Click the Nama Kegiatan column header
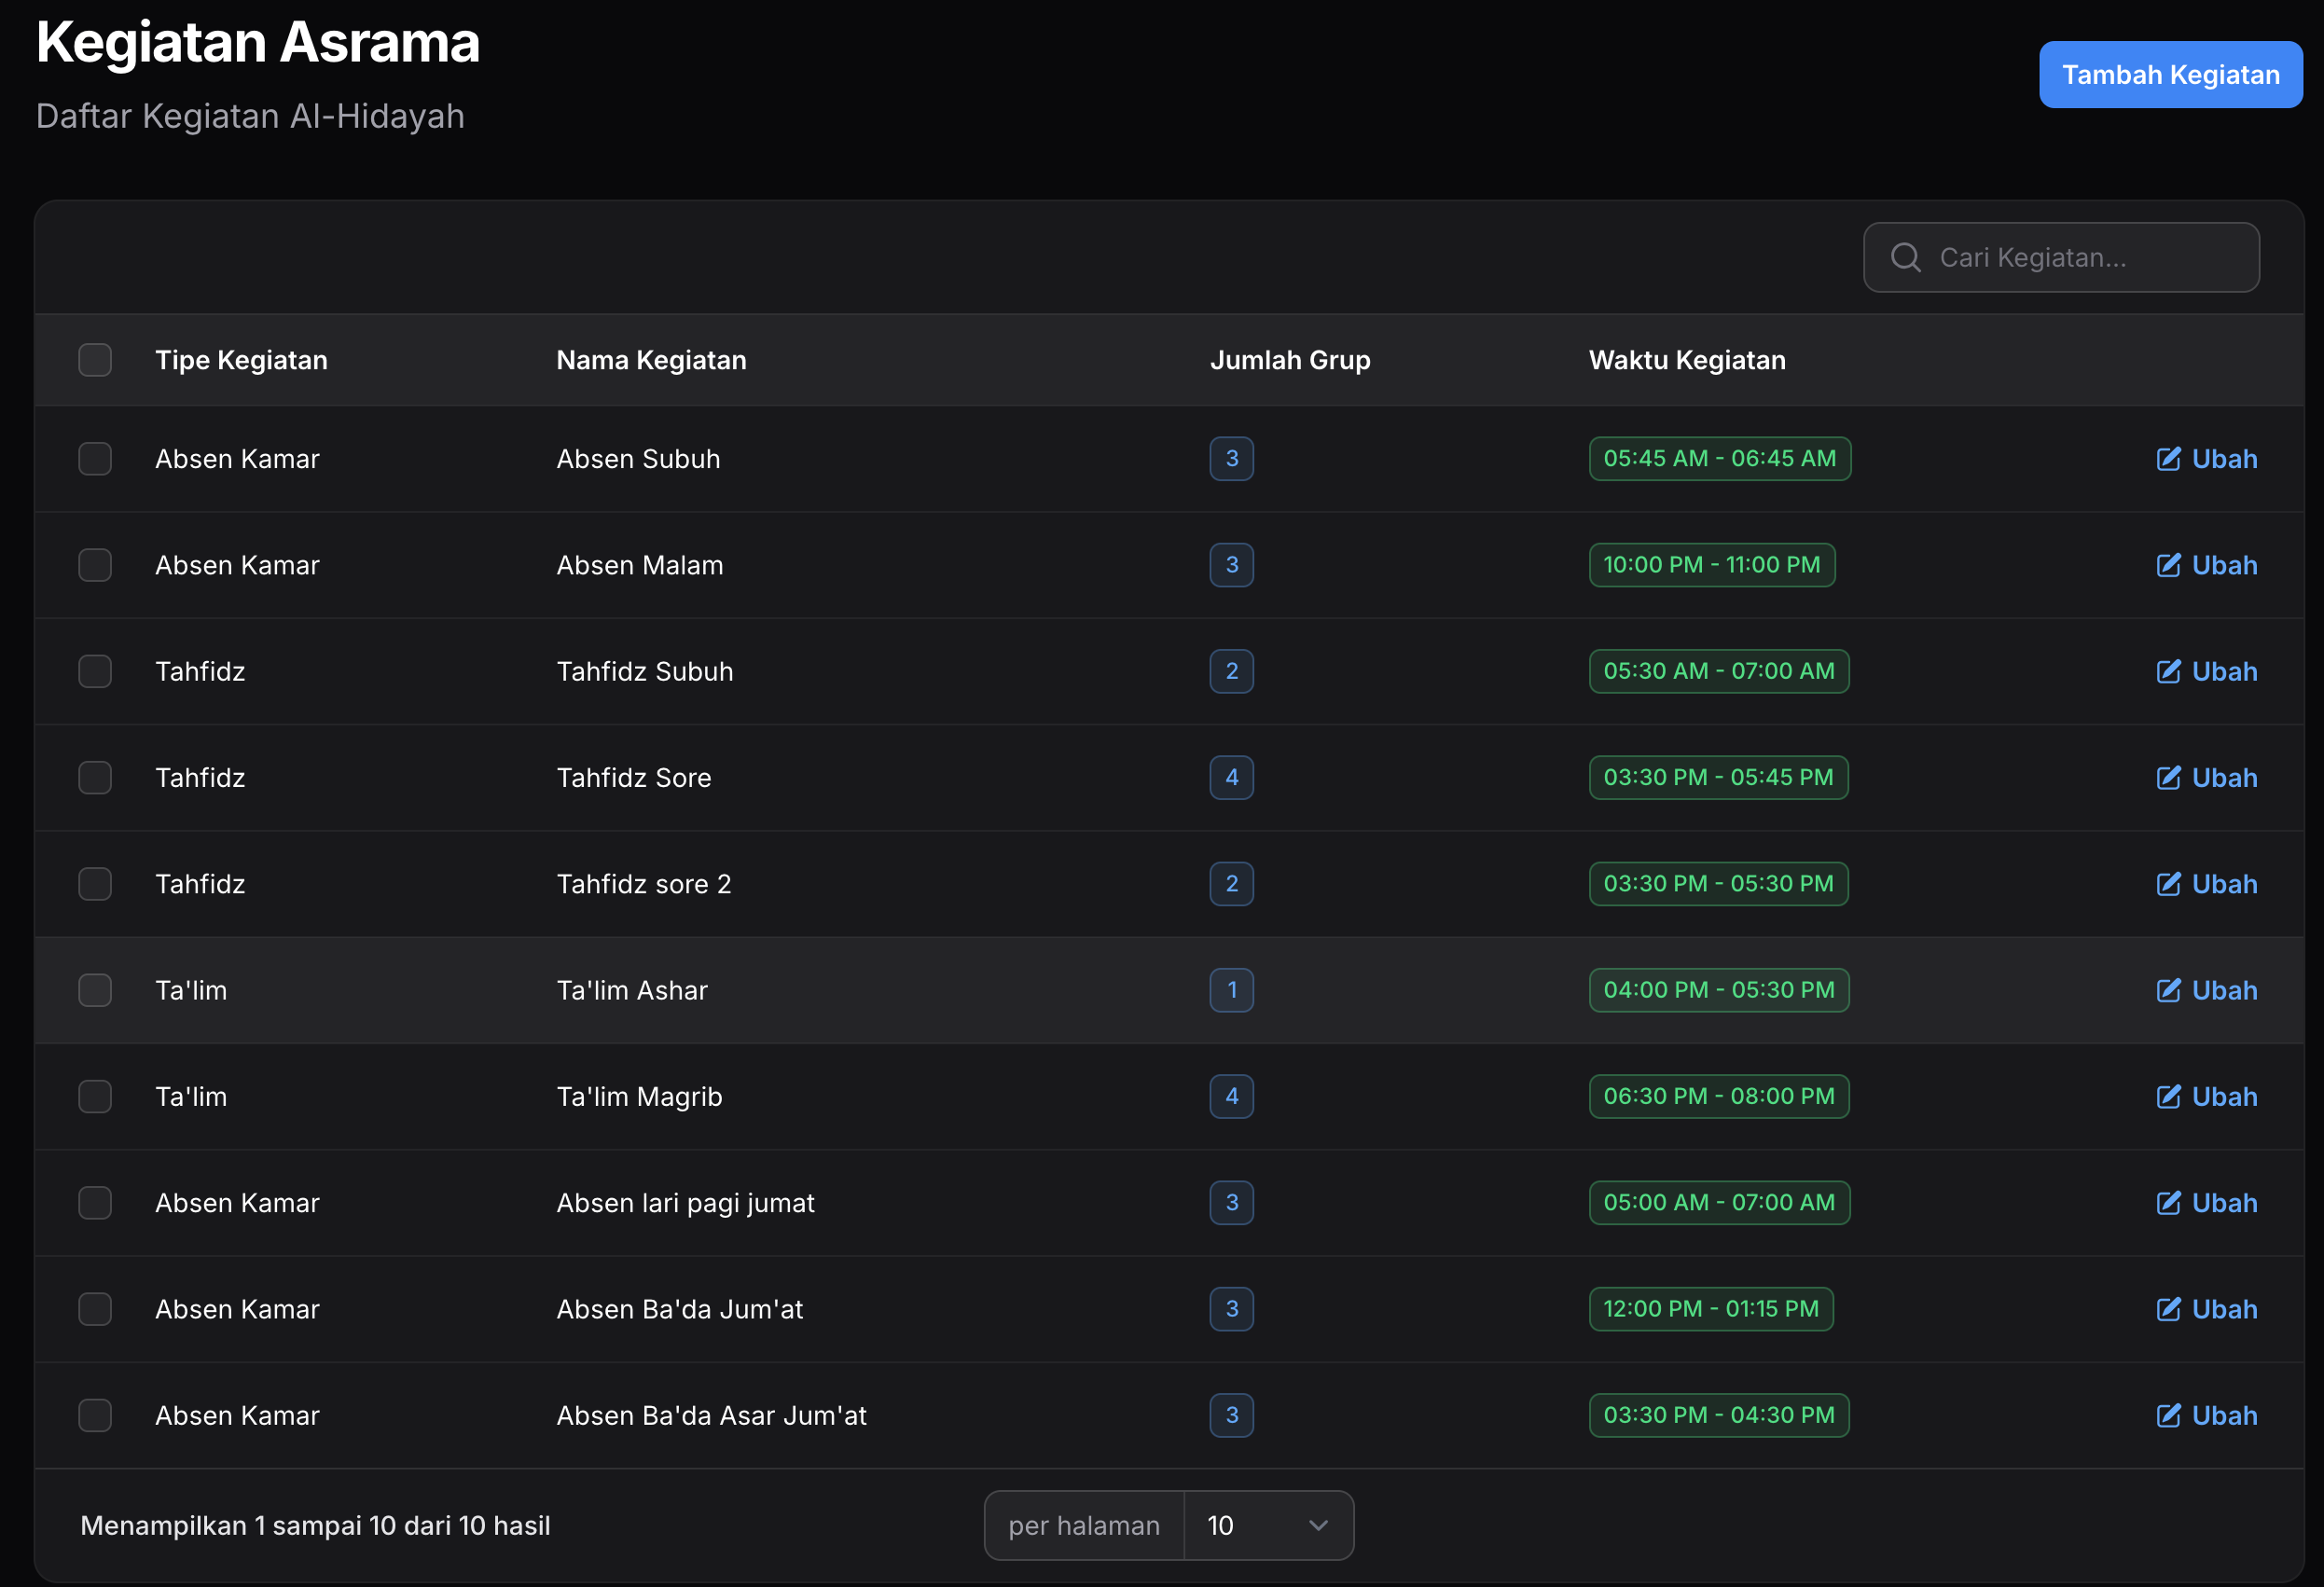 tap(651, 360)
